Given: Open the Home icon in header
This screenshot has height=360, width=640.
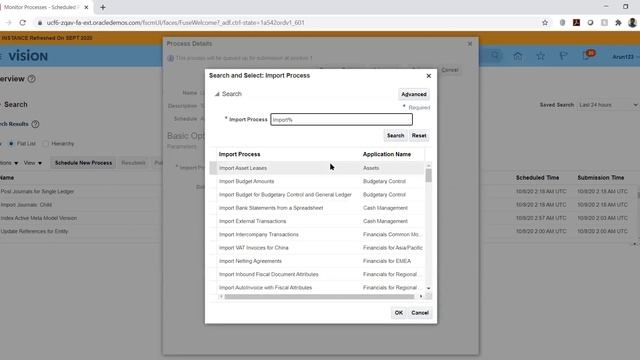Looking at the screenshot, I should click(x=518, y=56).
